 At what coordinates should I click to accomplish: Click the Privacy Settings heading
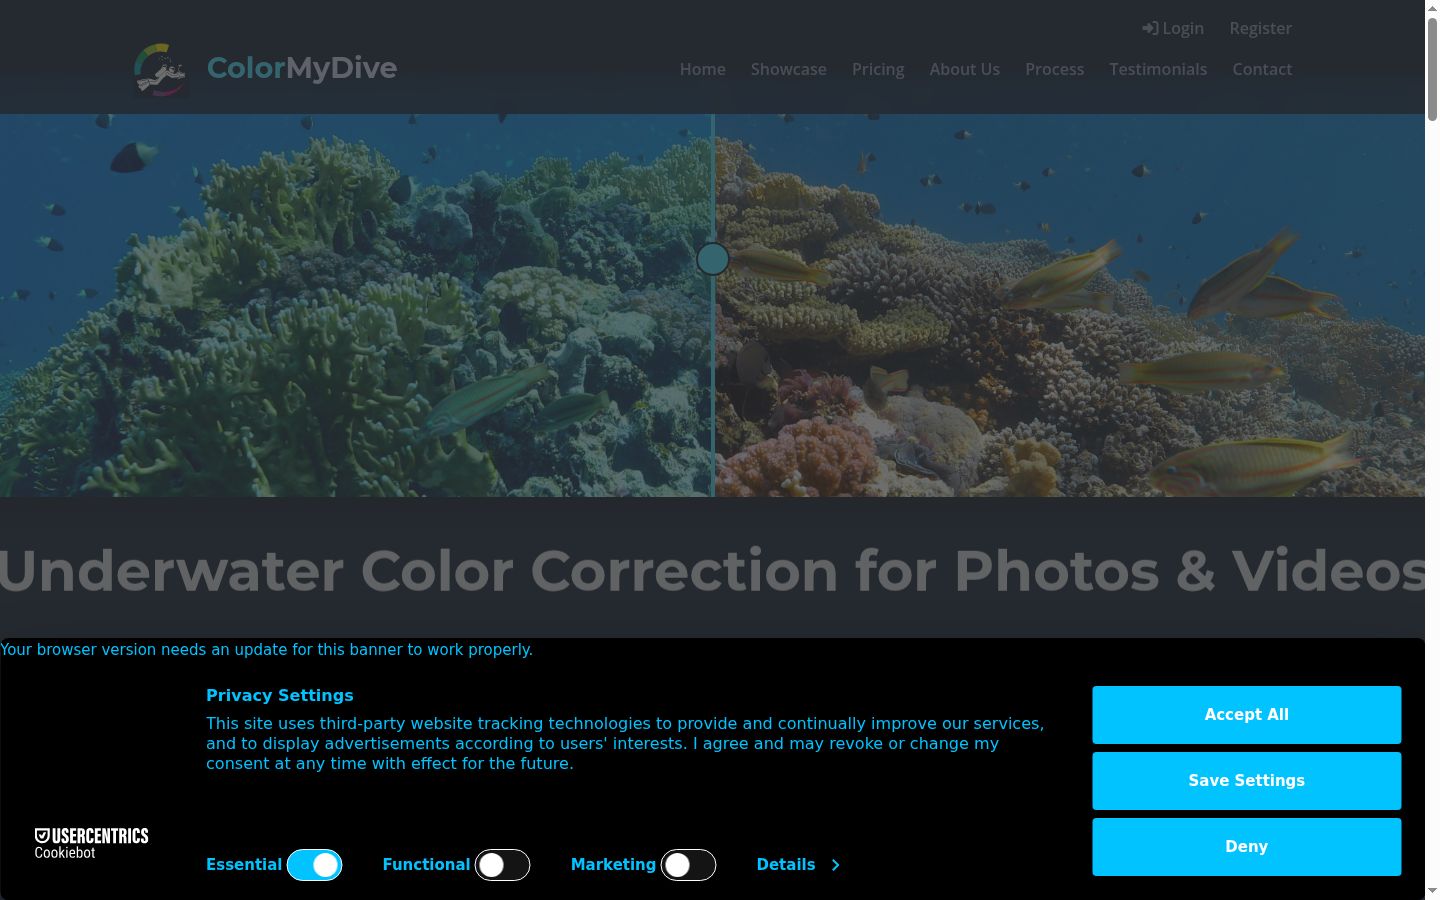click(280, 695)
